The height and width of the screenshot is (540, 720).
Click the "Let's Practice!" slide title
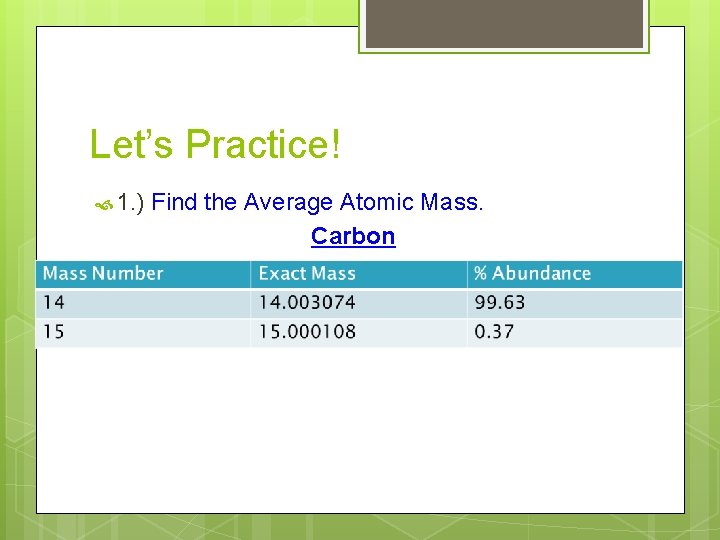coord(215,144)
